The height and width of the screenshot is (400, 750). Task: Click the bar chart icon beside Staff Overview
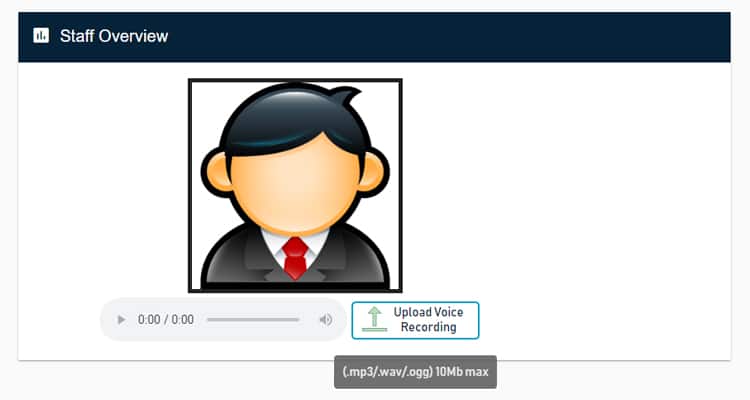[x=41, y=35]
